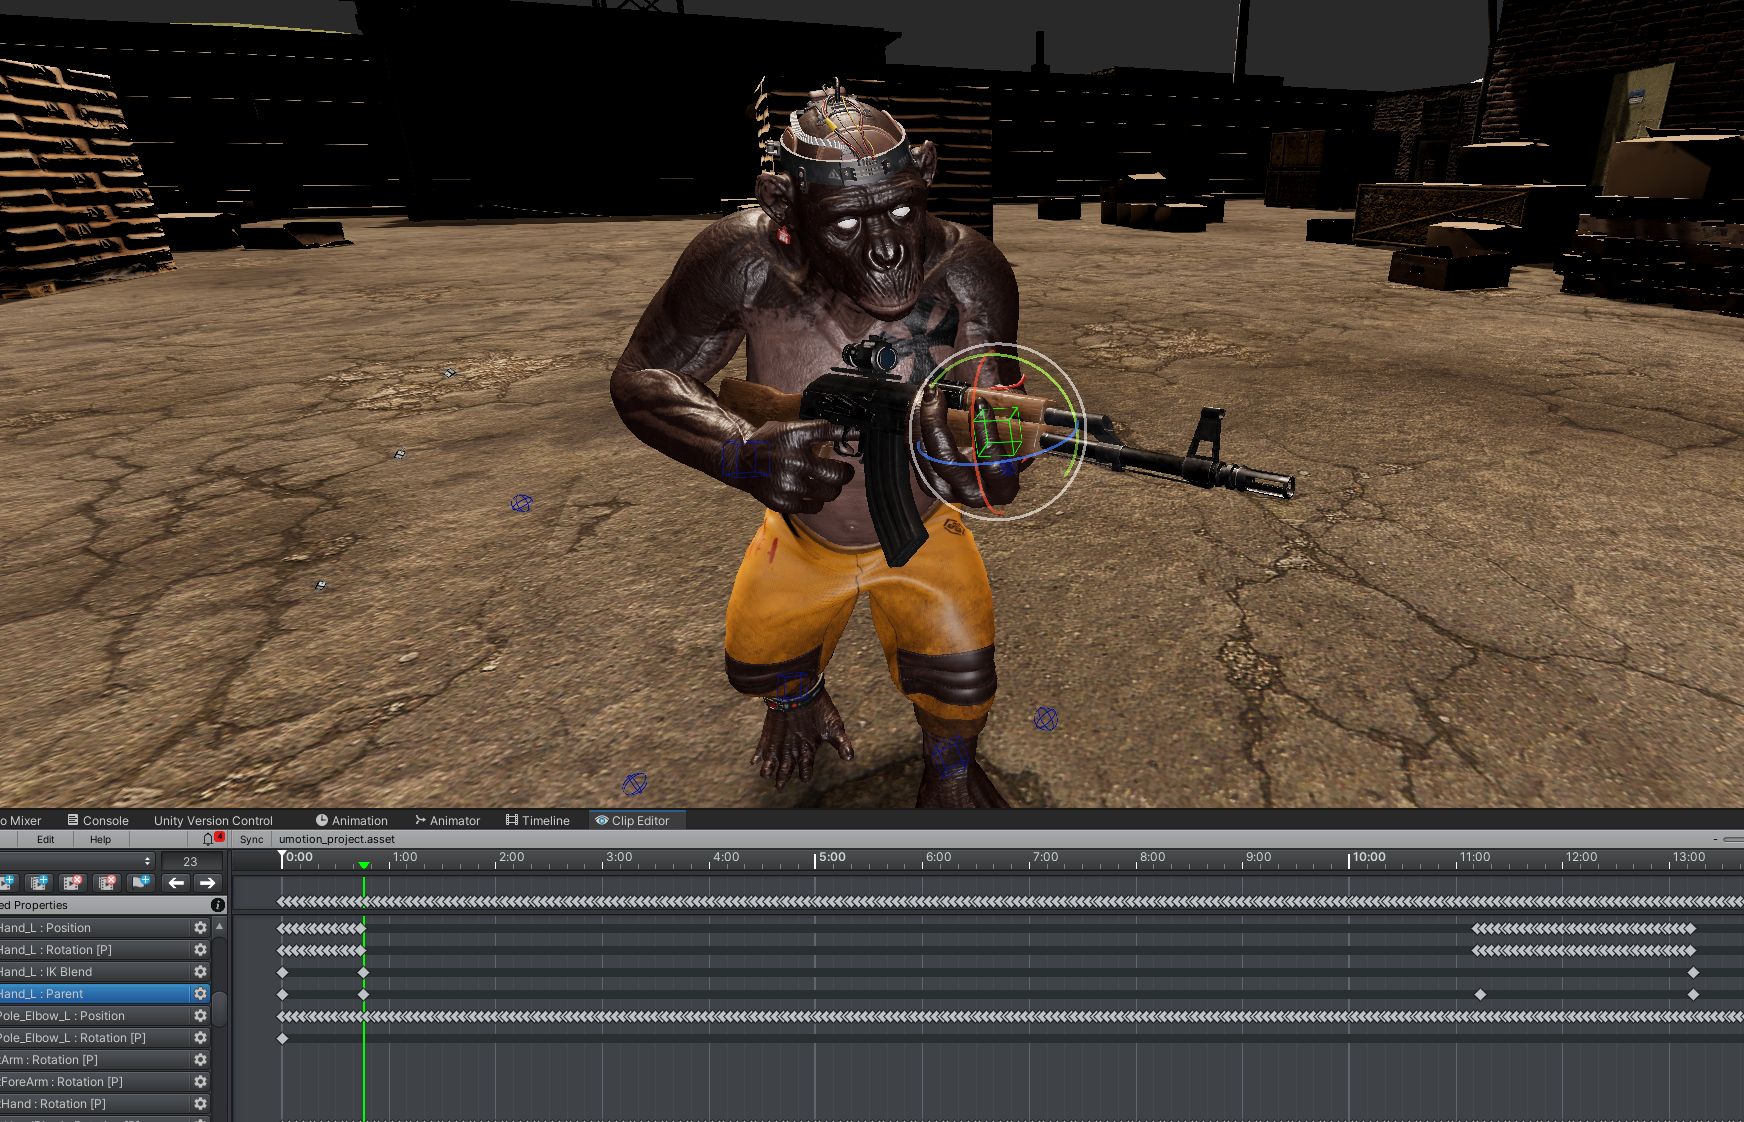The height and width of the screenshot is (1122, 1744).
Task: Open the Timeline tab
Action: tap(538, 820)
